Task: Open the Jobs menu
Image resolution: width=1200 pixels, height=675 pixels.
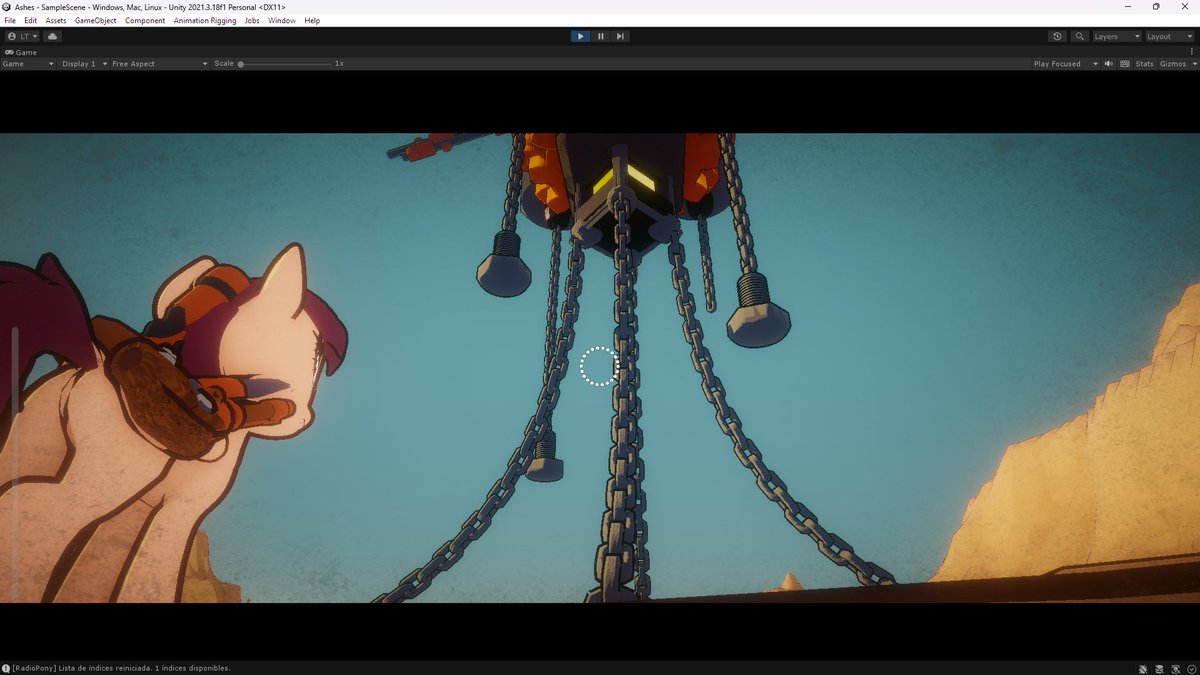Action: pyautogui.click(x=252, y=20)
